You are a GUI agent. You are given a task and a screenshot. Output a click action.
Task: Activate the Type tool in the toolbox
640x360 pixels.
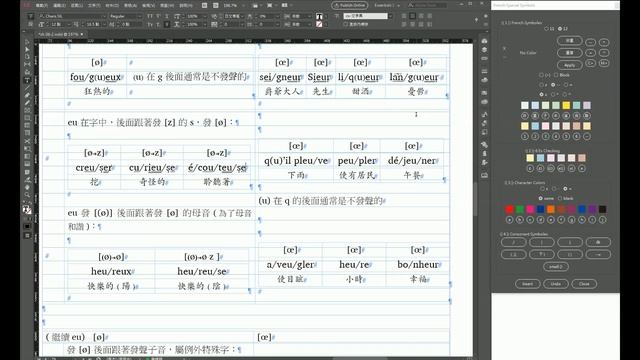click(x=27, y=80)
